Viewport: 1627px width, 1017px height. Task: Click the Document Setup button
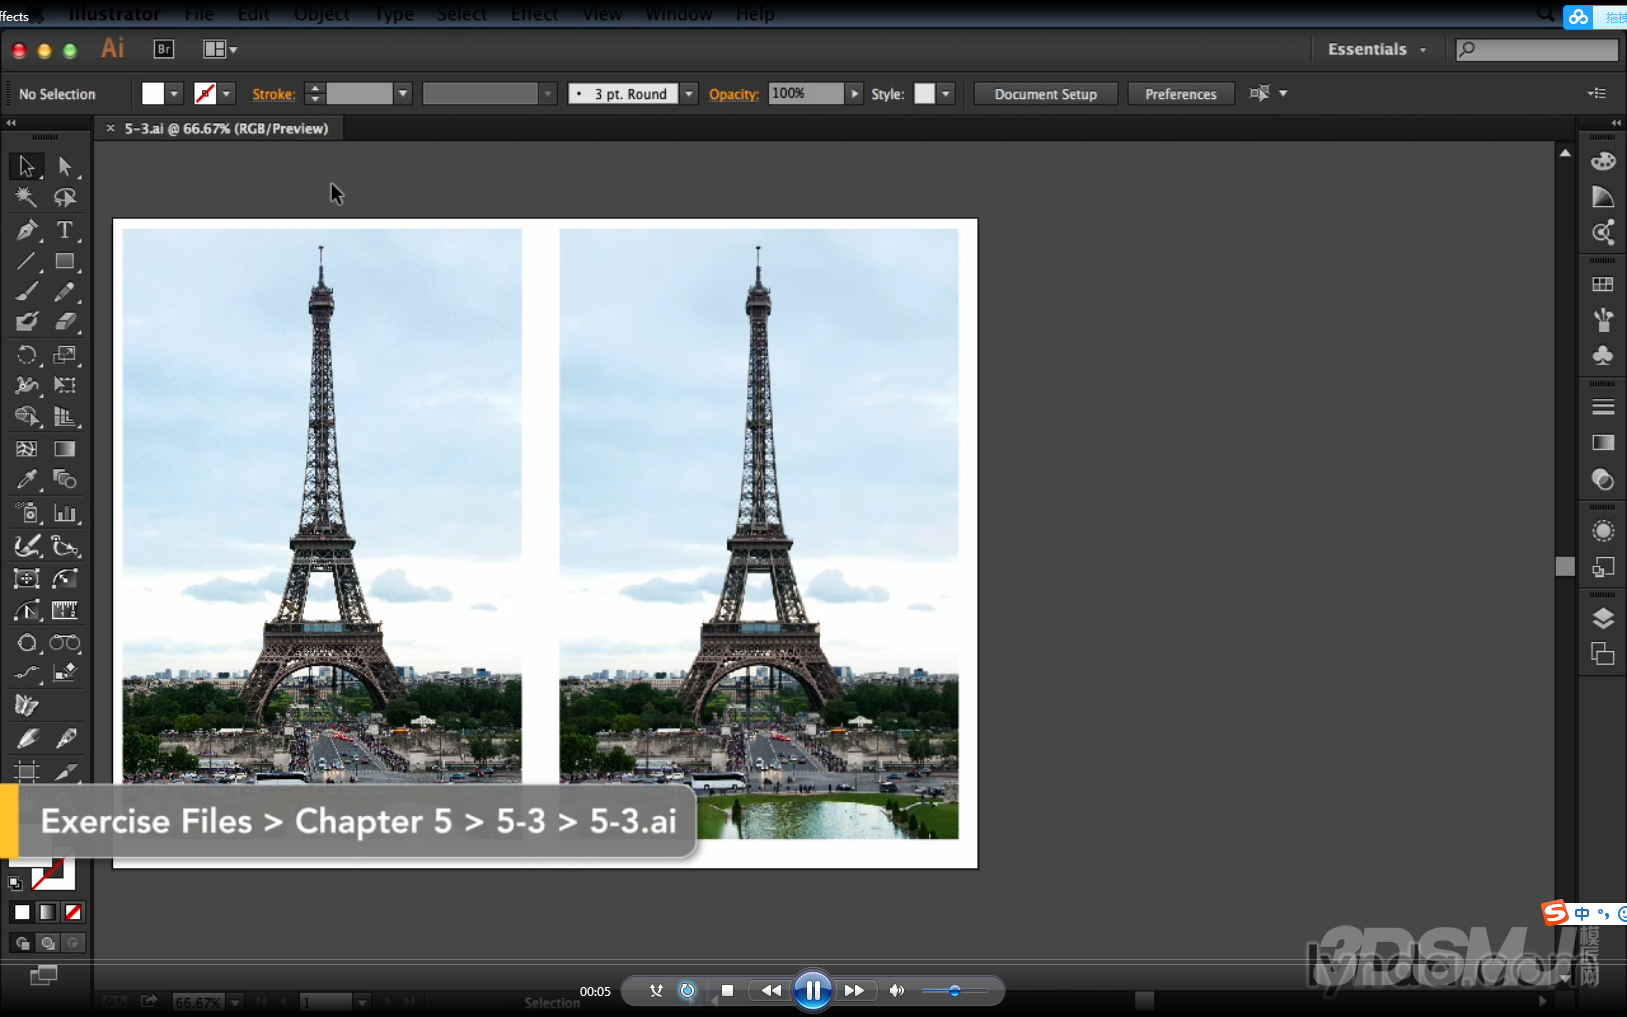[1046, 94]
